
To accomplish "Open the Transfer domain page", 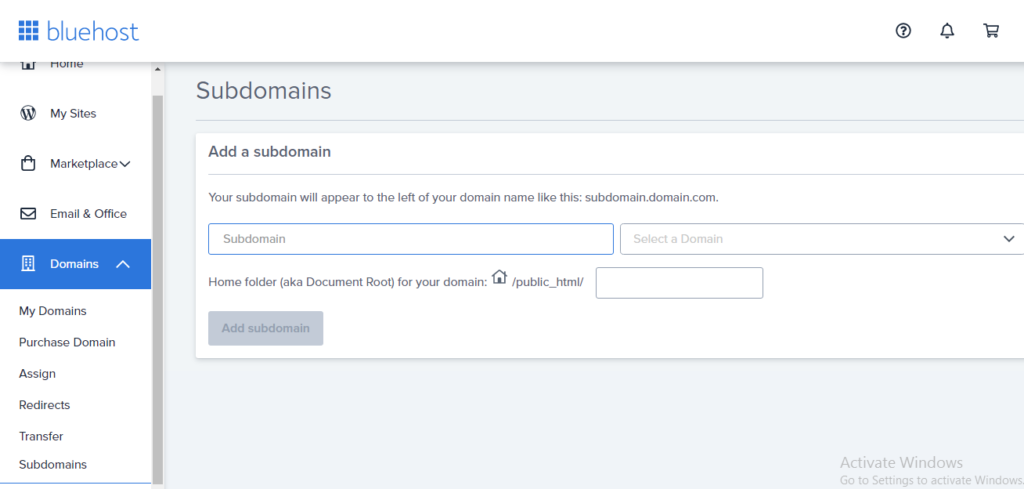I will [40, 436].
